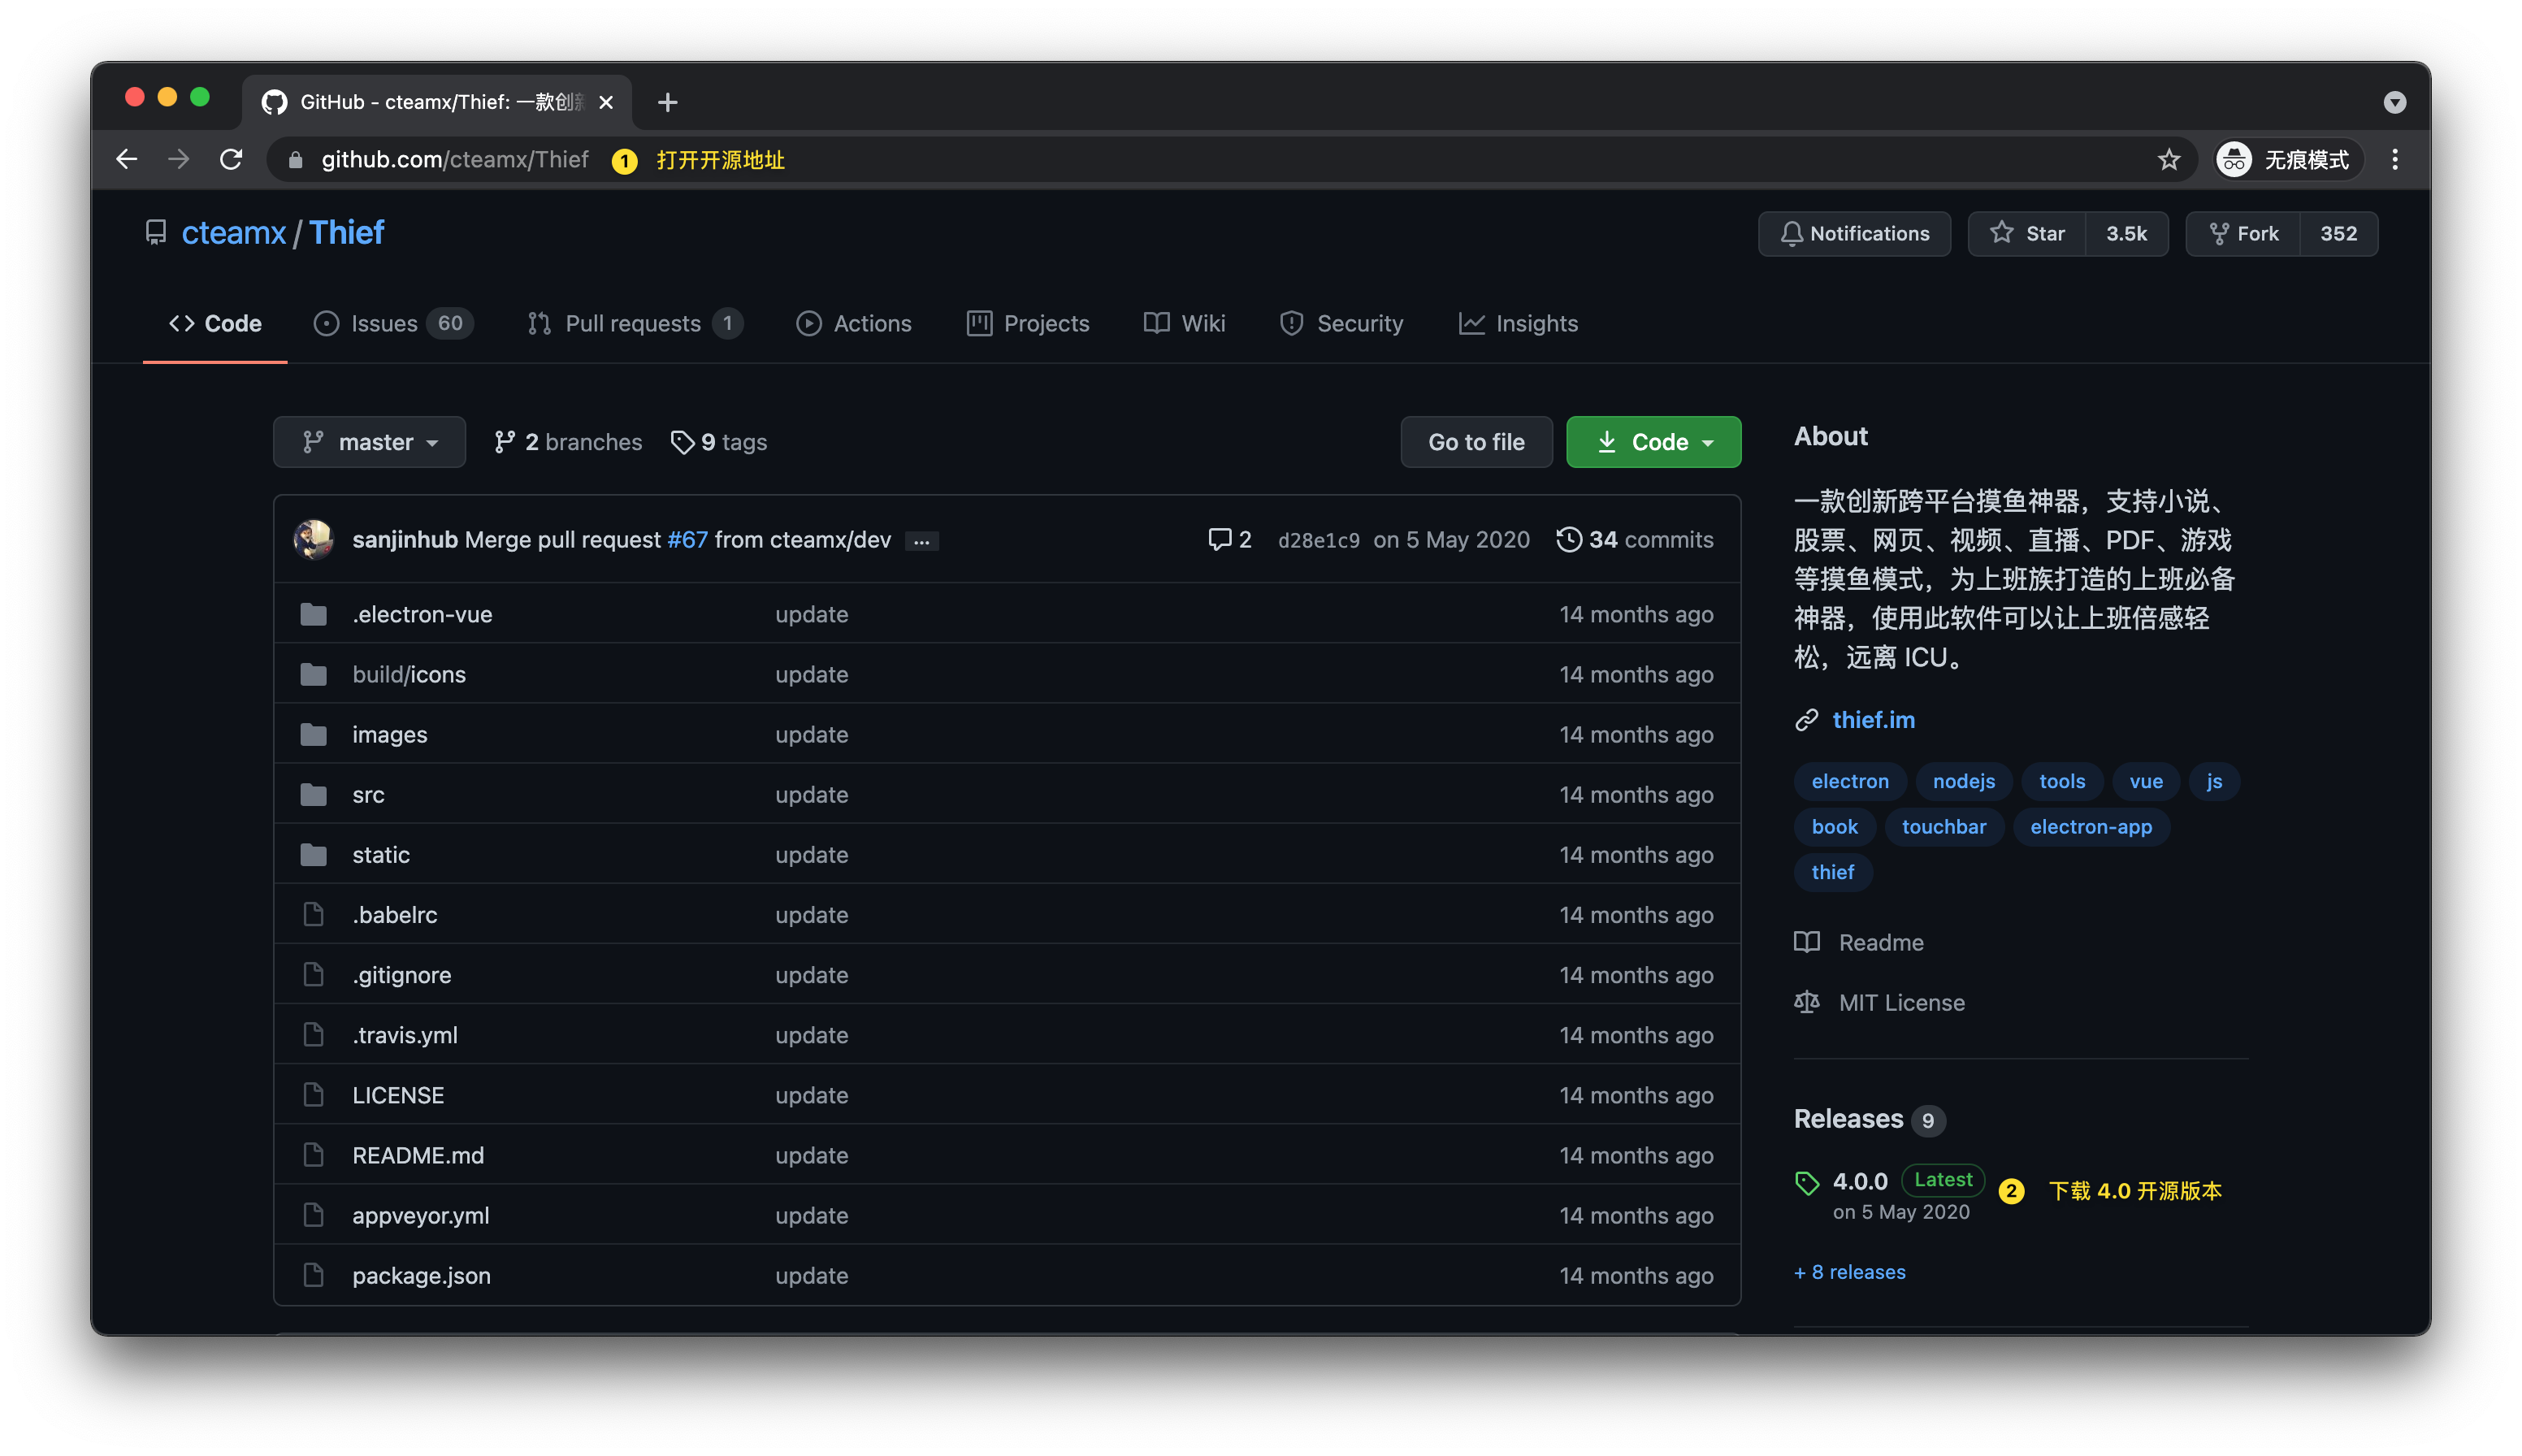Open pull request #67 link

point(687,539)
